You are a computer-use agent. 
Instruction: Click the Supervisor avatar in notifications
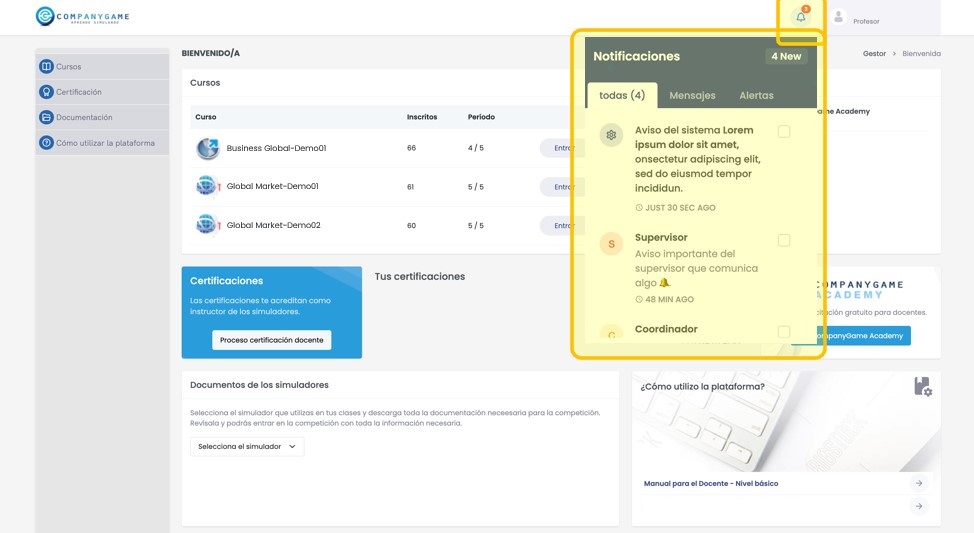coord(611,244)
